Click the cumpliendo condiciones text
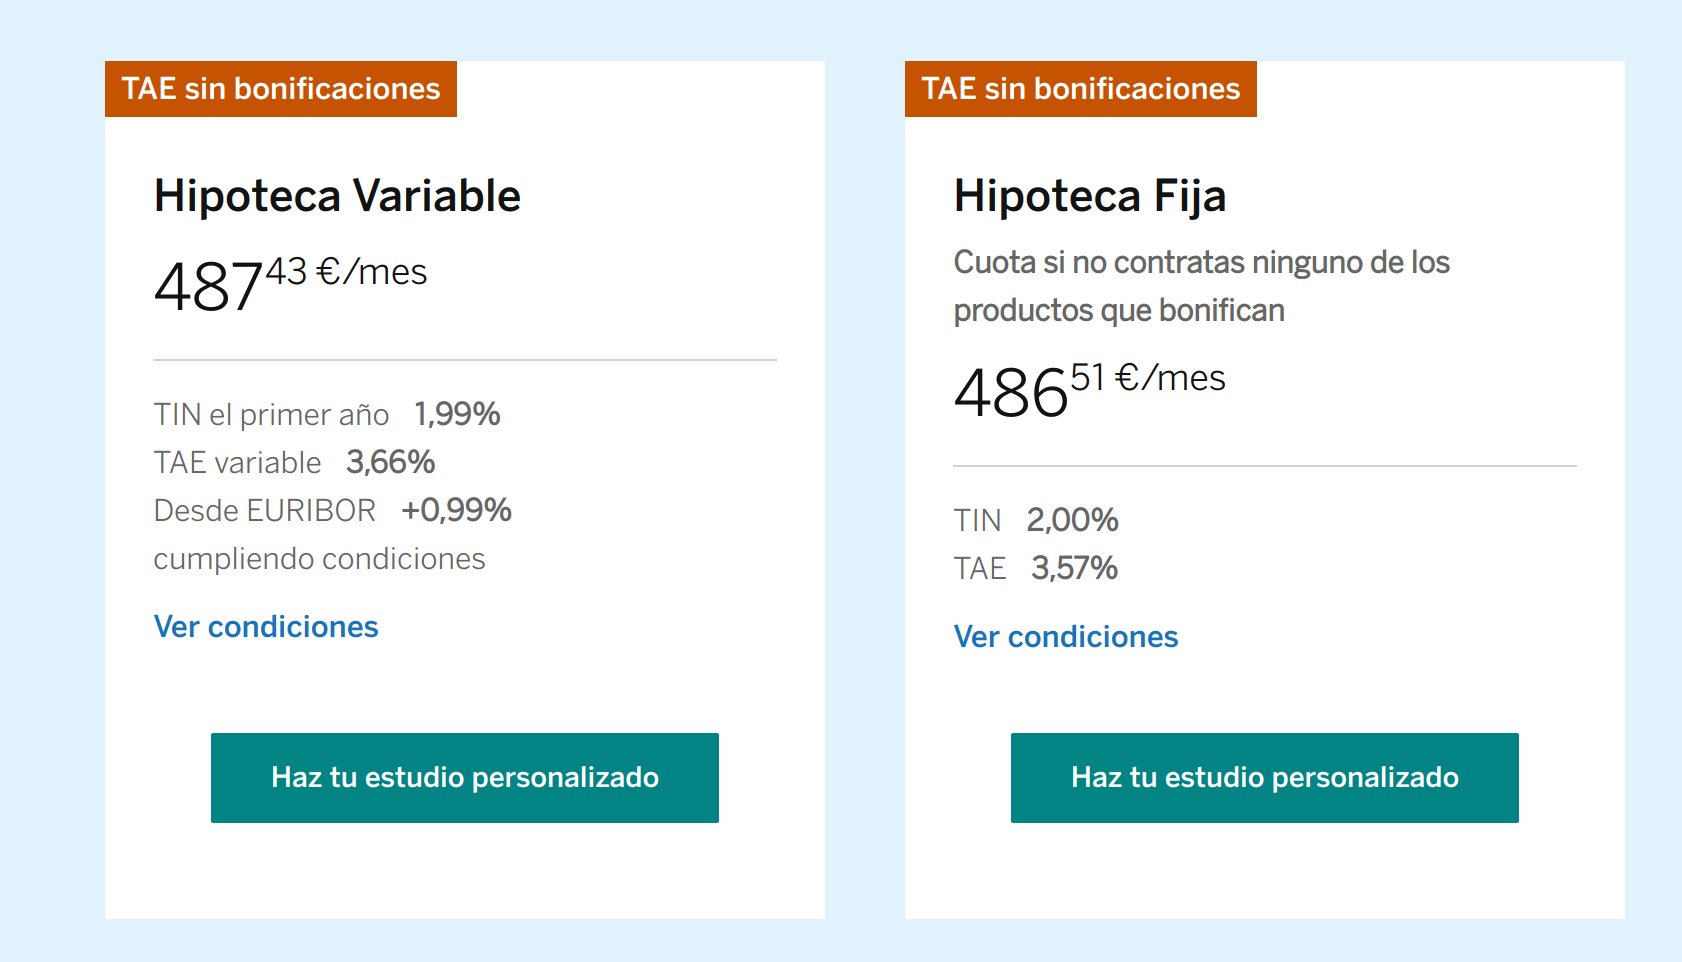Image resolution: width=1682 pixels, height=962 pixels. 319,559
